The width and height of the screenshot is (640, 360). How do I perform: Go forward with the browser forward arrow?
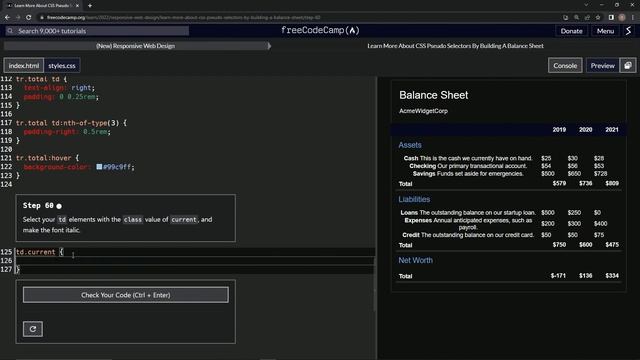click(18, 18)
